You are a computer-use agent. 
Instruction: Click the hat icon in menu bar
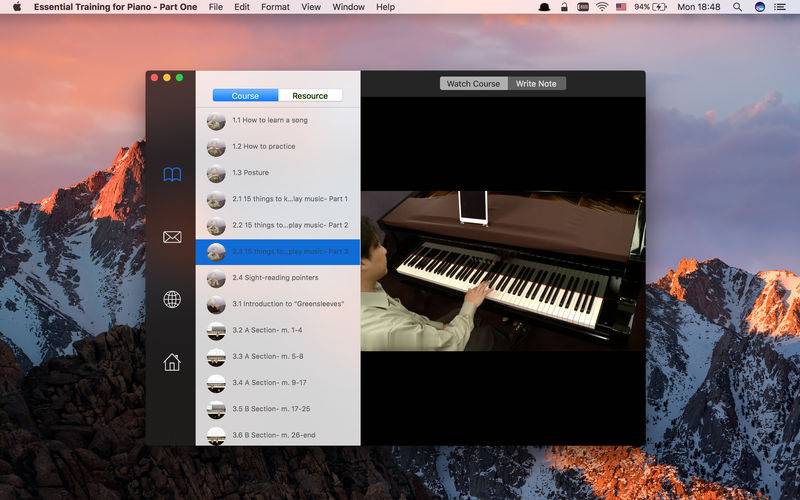point(544,7)
